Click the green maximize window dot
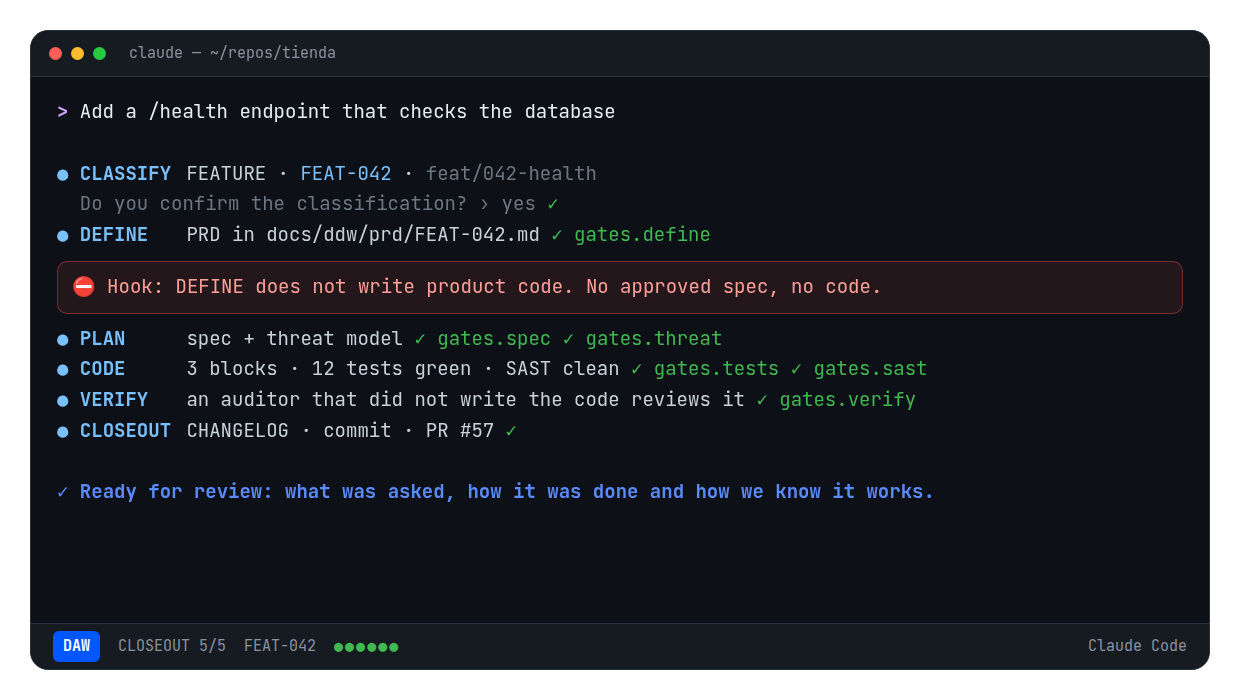 click(99, 53)
